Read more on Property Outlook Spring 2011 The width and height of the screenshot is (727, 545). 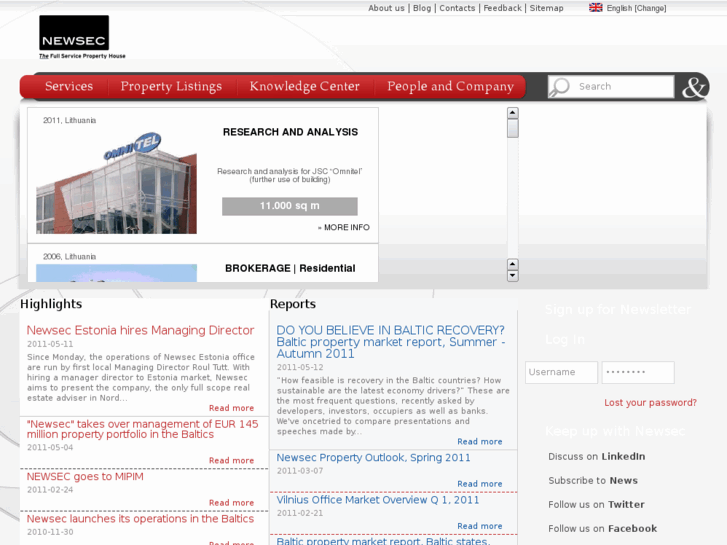(480, 484)
